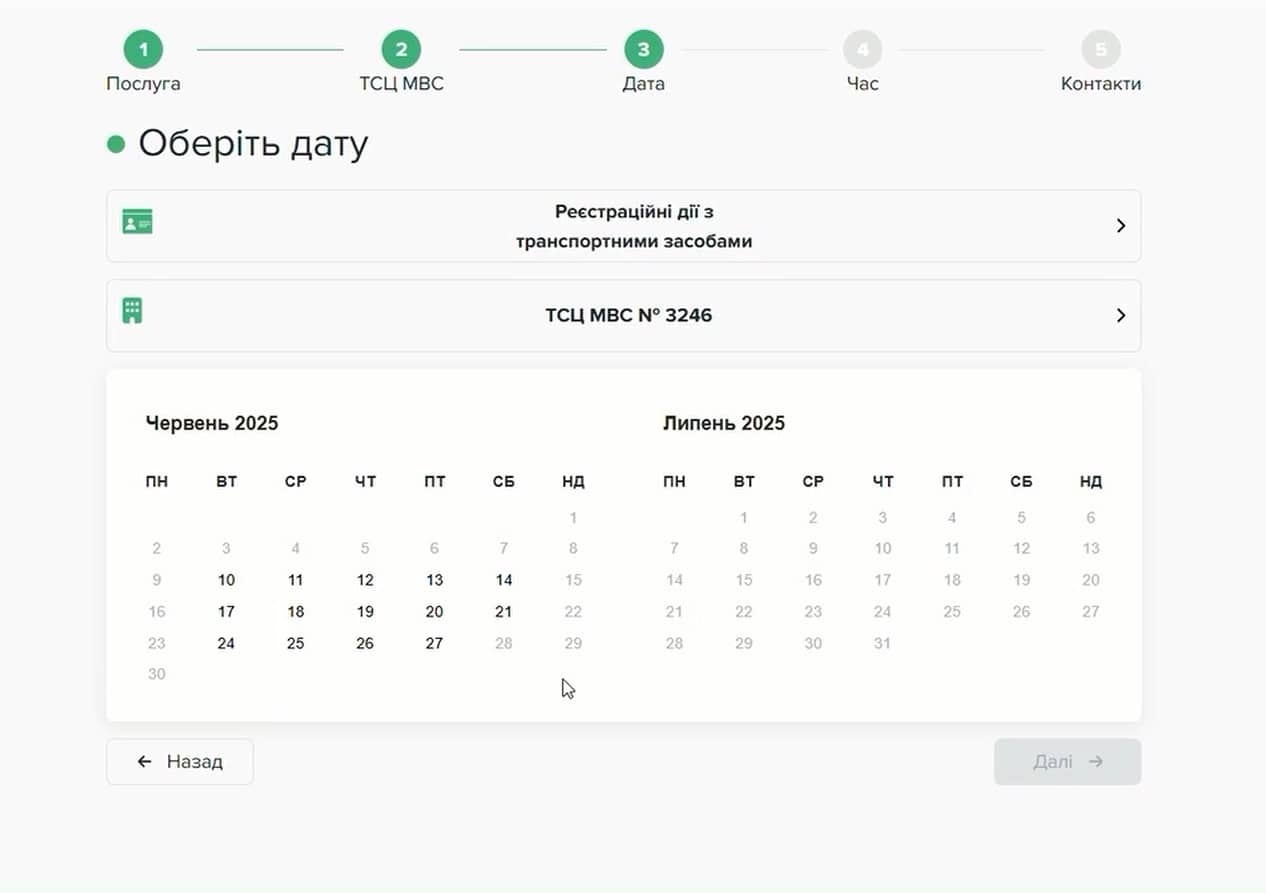Click the disabled date June 9
Viewport: 1266px width, 893px height.
coord(157,580)
